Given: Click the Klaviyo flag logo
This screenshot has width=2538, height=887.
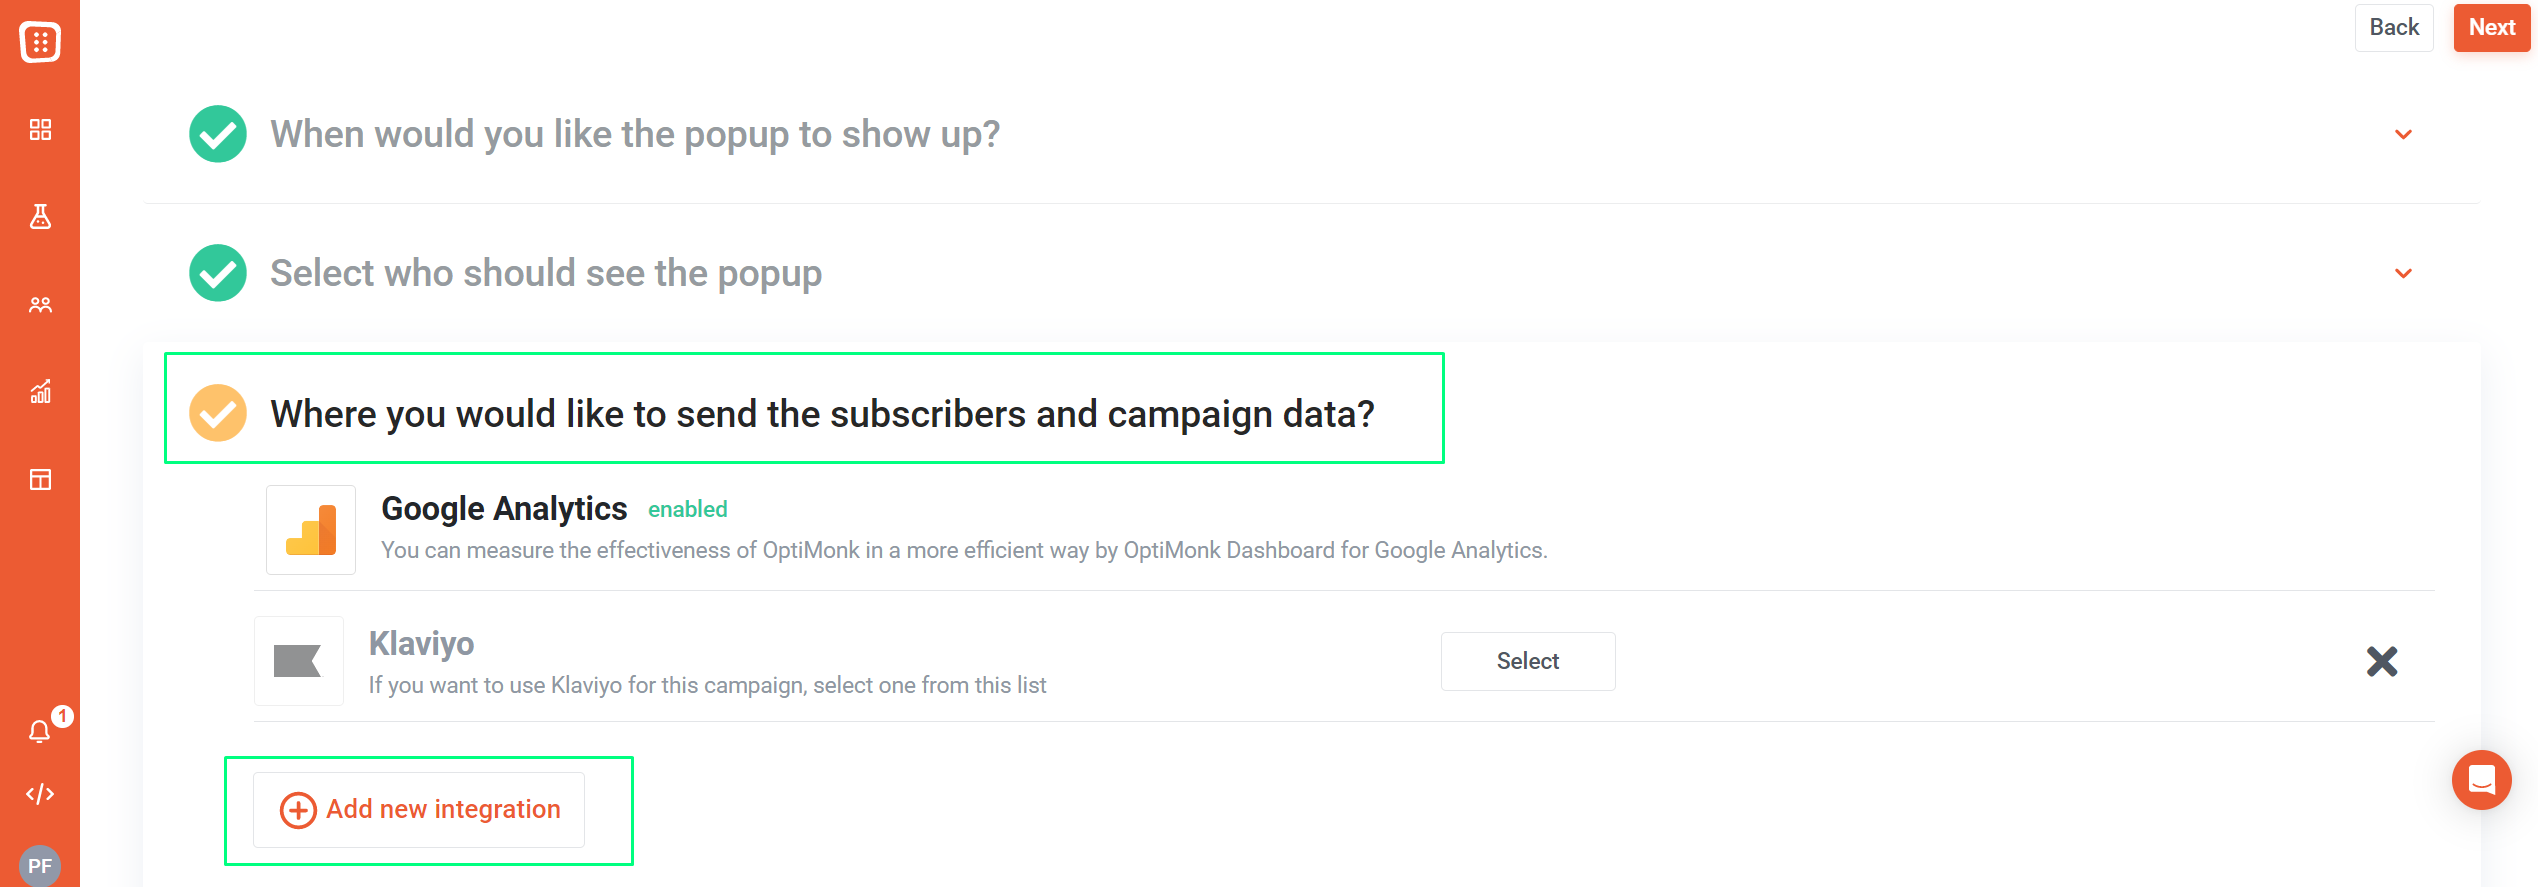Looking at the screenshot, I should click(299, 661).
